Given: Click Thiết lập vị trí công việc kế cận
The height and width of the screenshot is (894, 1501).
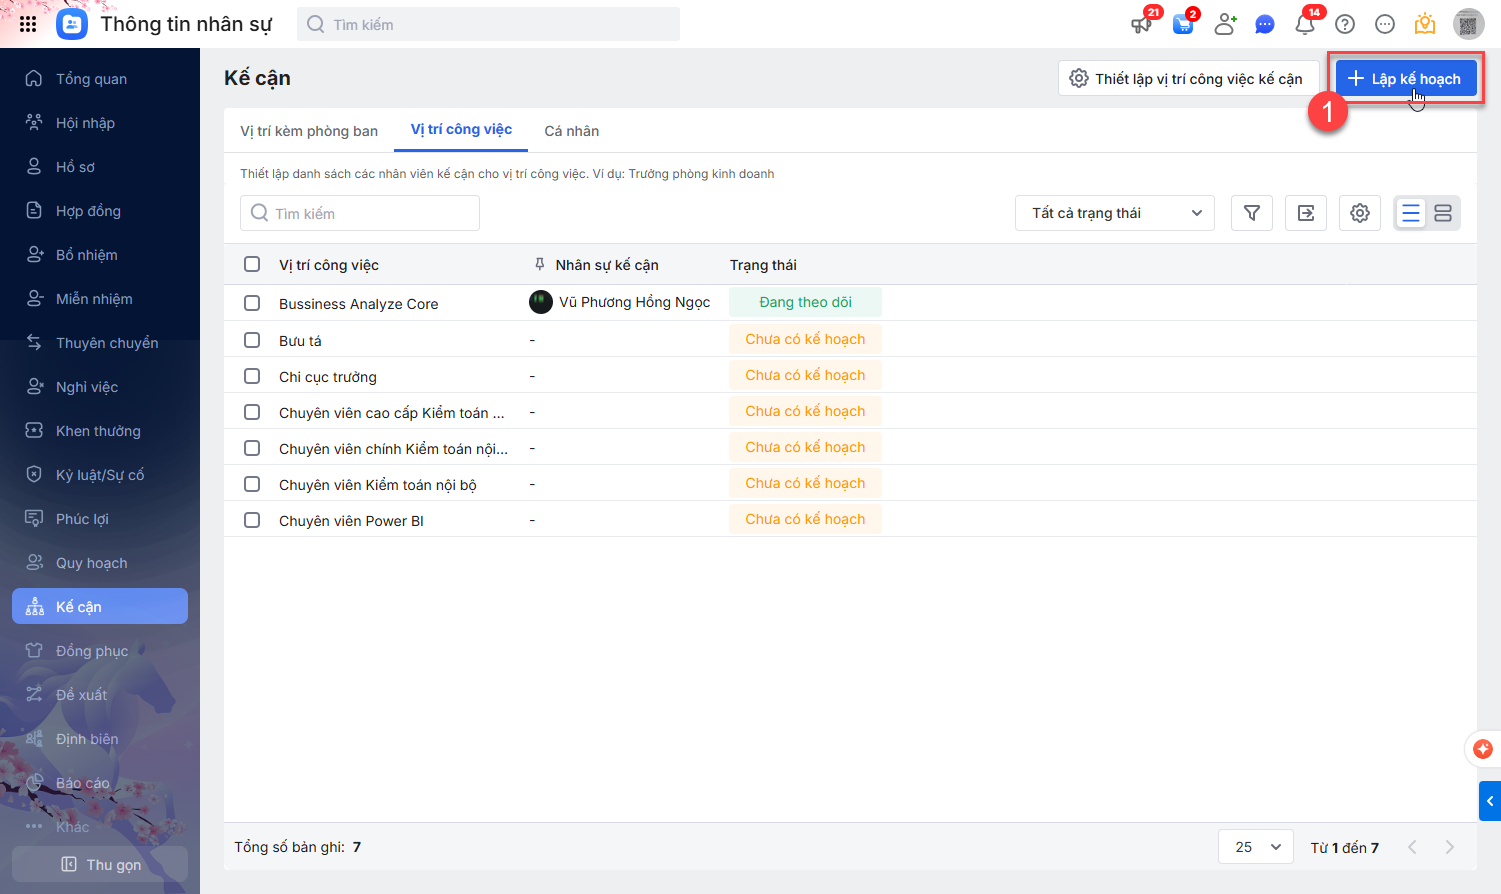Looking at the screenshot, I should point(1188,78).
